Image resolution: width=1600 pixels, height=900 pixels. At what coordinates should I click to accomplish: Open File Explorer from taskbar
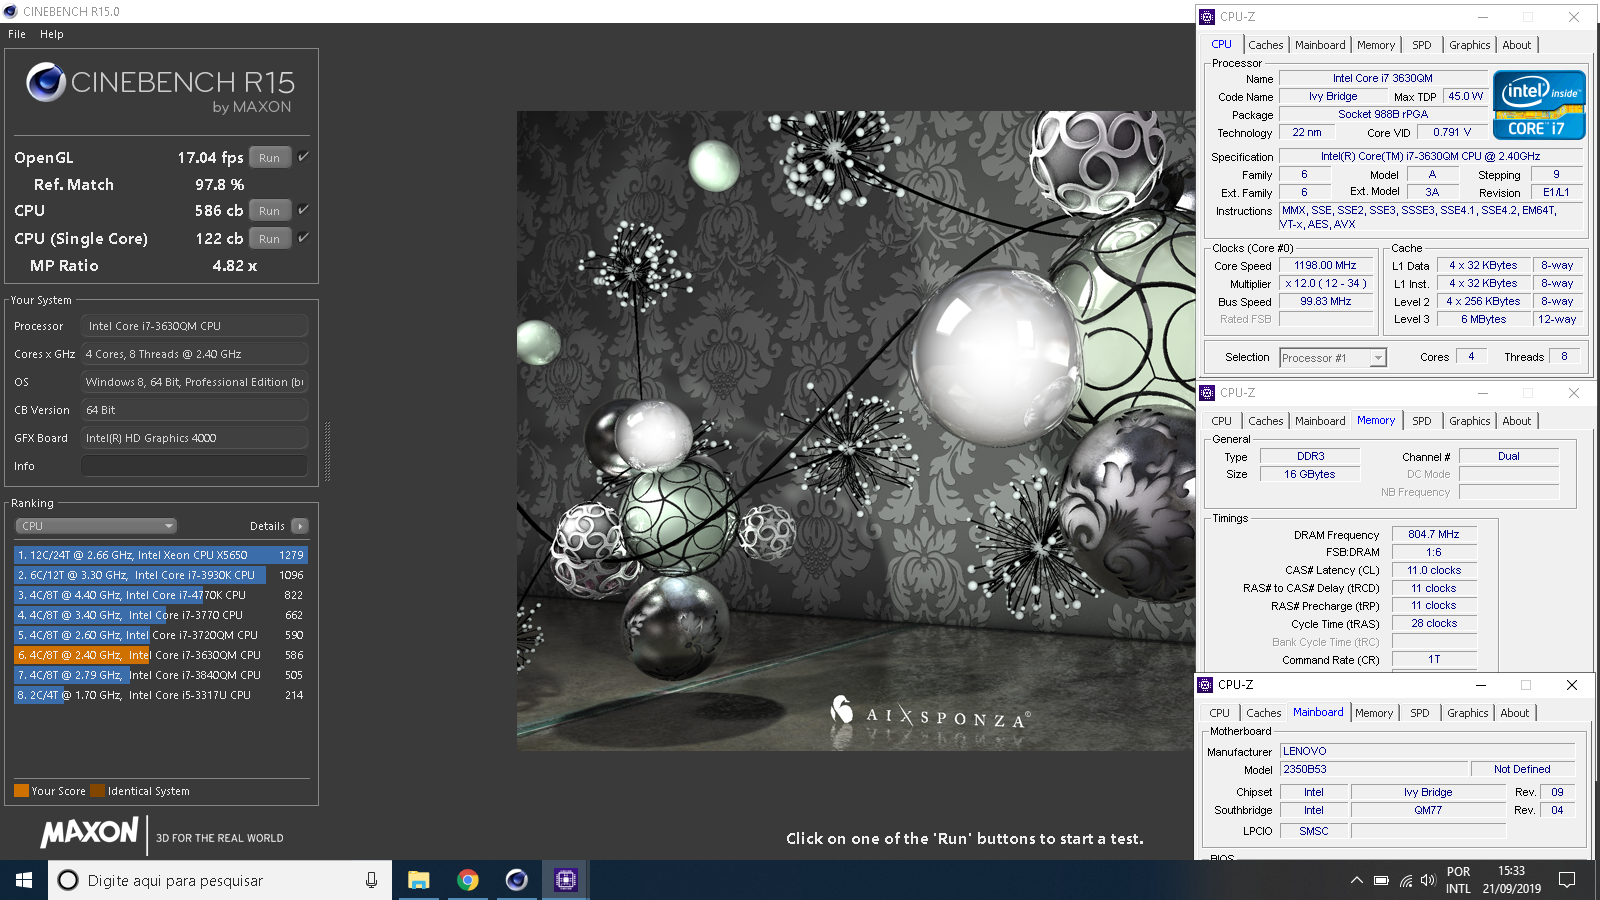tap(418, 880)
